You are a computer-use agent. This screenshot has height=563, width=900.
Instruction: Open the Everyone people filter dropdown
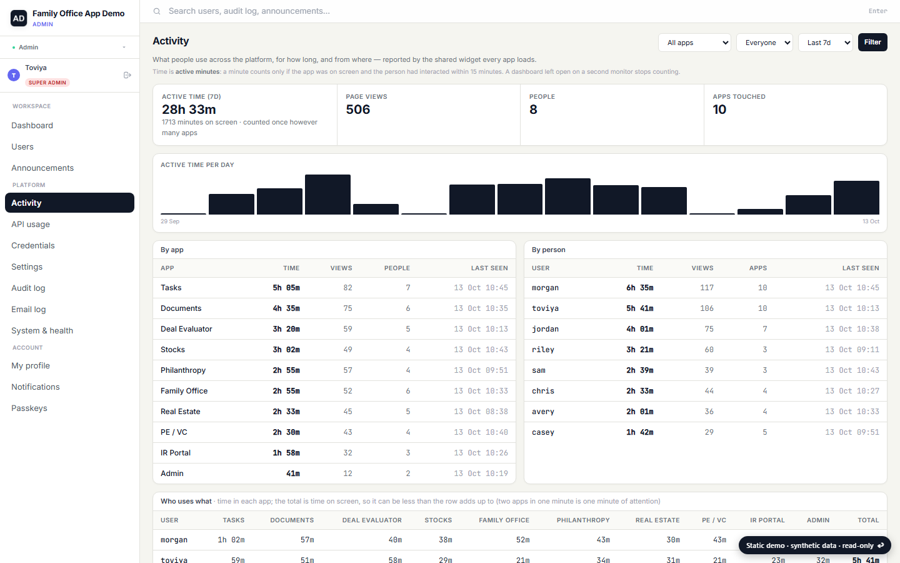(765, 42)
